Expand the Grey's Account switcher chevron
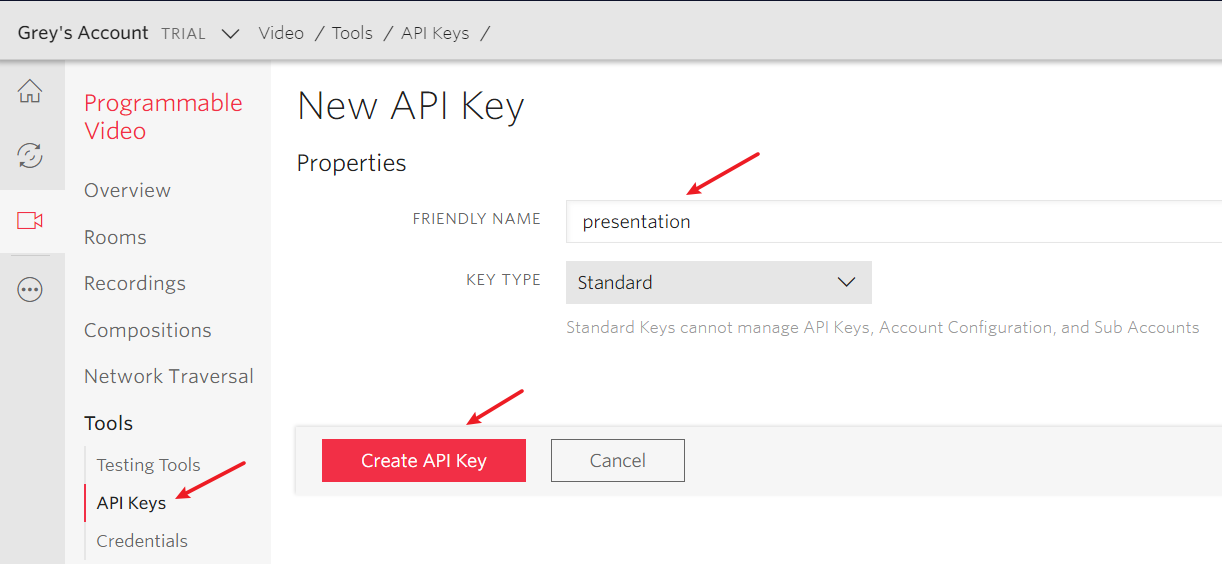 pos(230,33)
